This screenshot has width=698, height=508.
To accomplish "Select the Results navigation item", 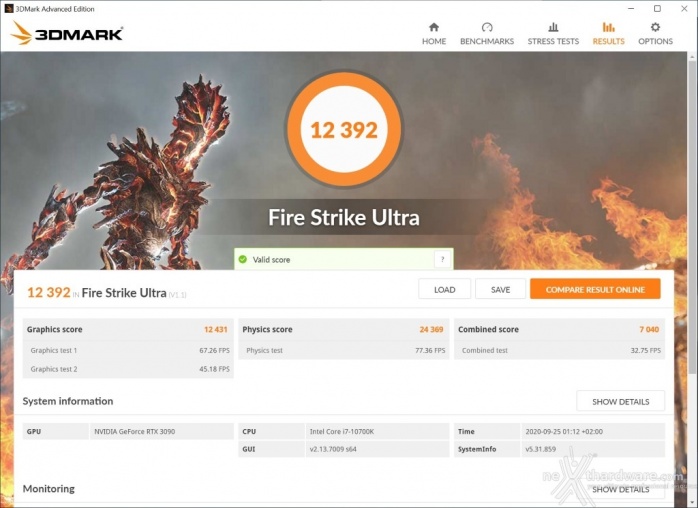I will tap(608, 34).
